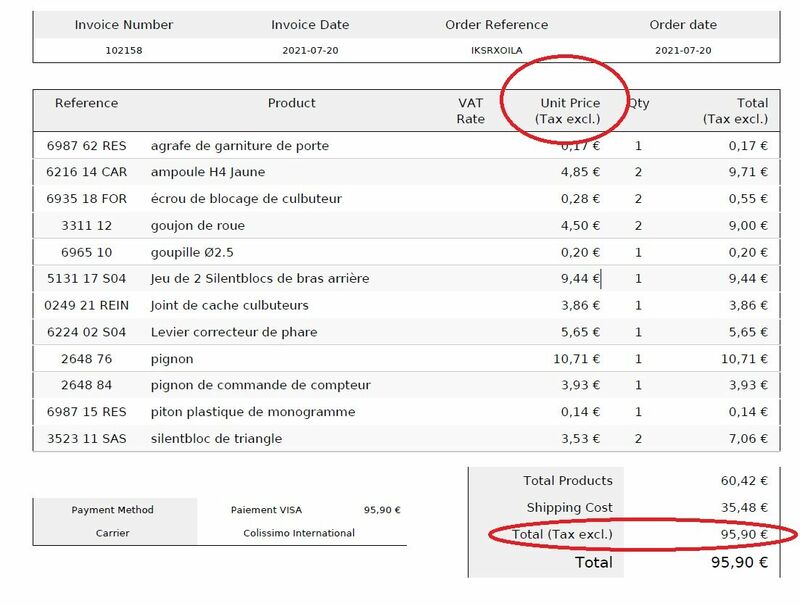Viewport: 800px width, 606px height.
Task: Click the Payment Method label
Action: coord(112,510)
